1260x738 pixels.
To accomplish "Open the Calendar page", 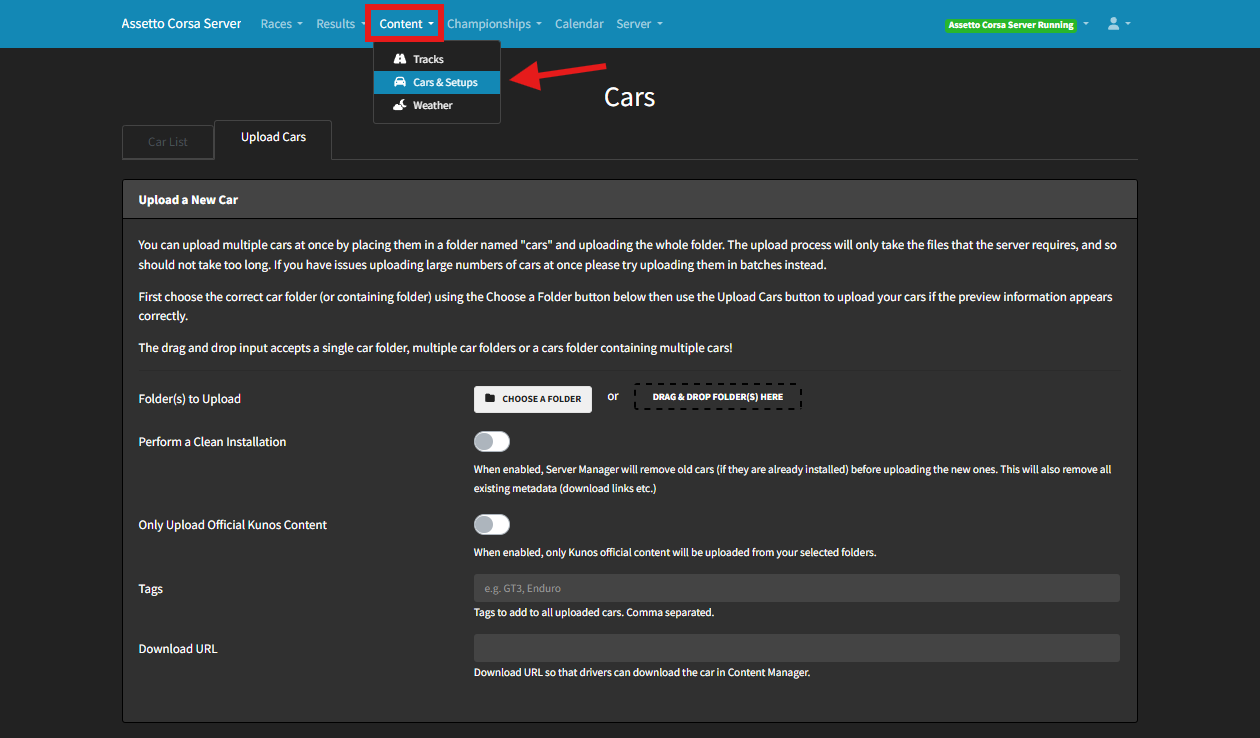I will coord(579,23).
